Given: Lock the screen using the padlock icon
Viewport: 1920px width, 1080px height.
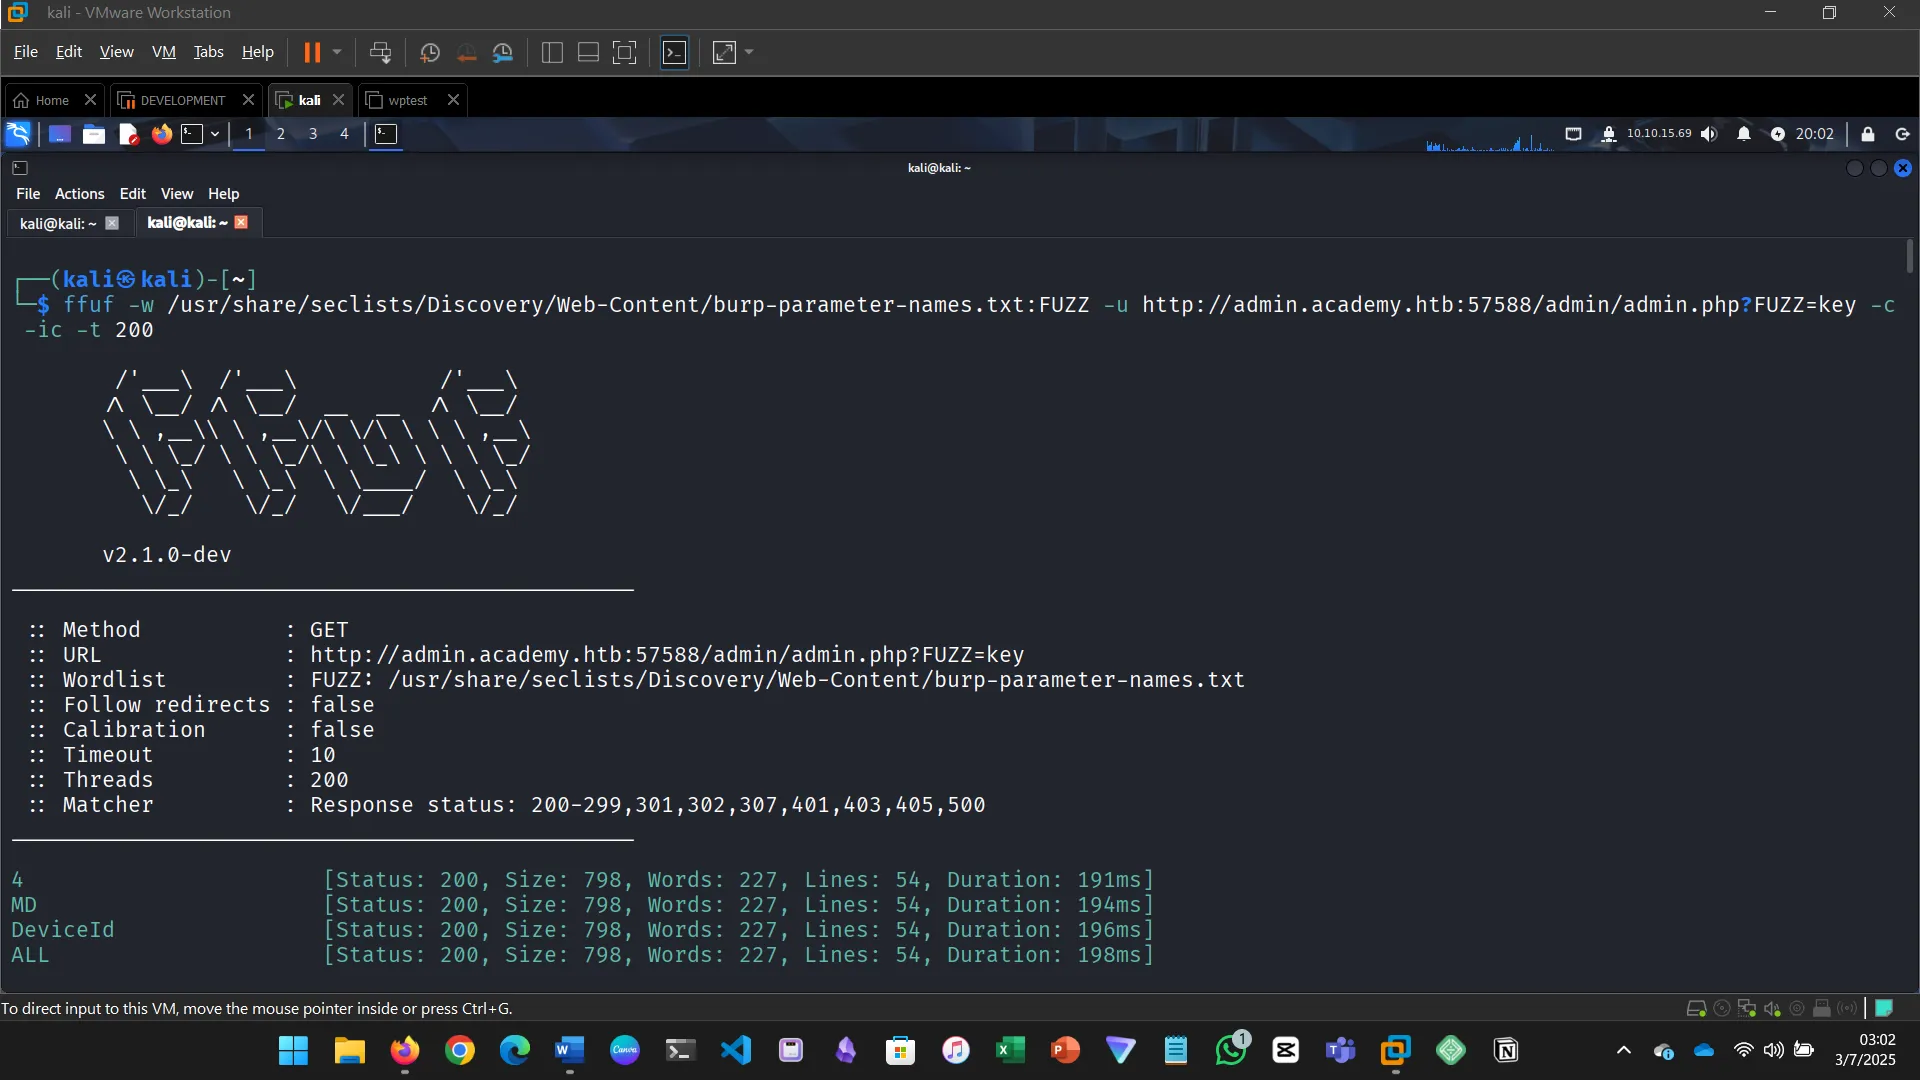Looking at the screenshot, I should tap(1867, 133).
